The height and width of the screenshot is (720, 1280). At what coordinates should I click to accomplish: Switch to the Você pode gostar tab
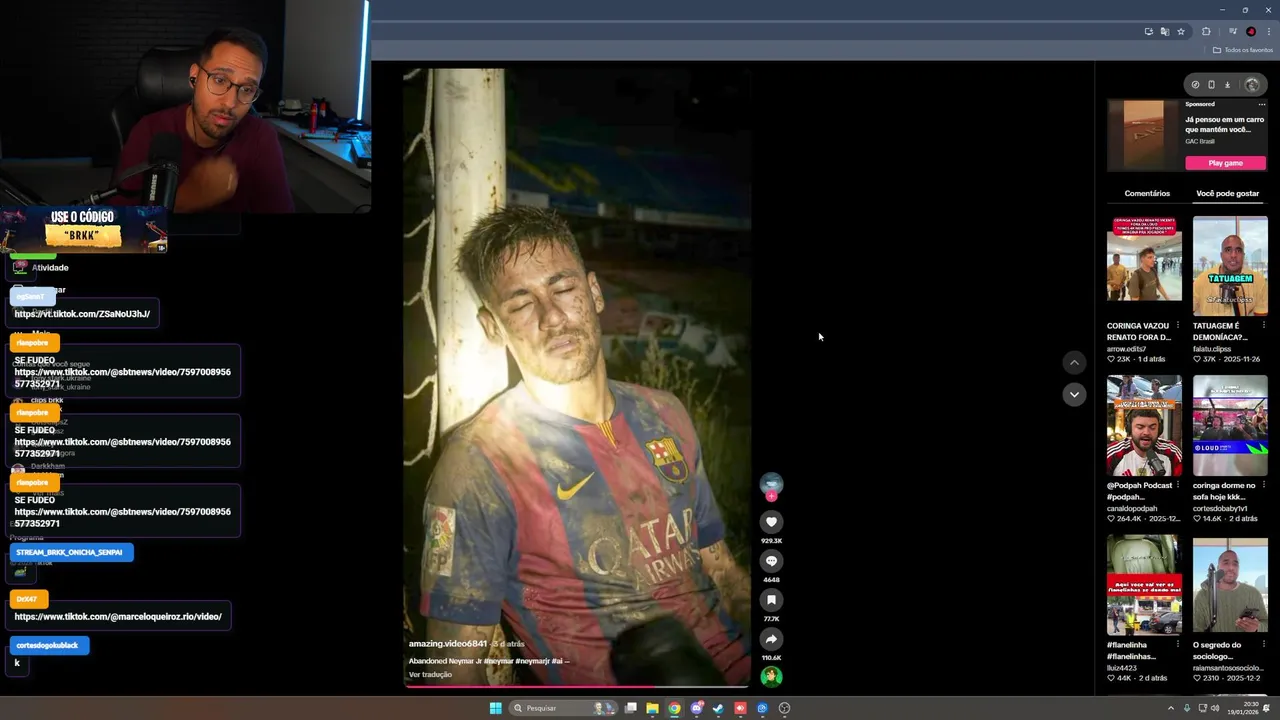[x=1227, y=193]
